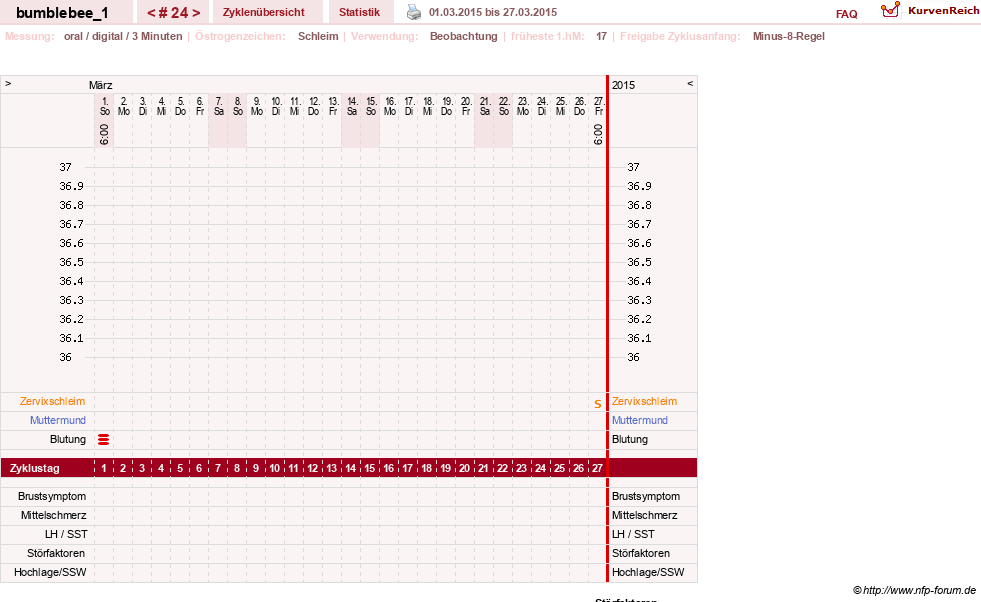Screen dimensions: 981x602
Task: Click the left LH / SST row label
Action: 66,534
